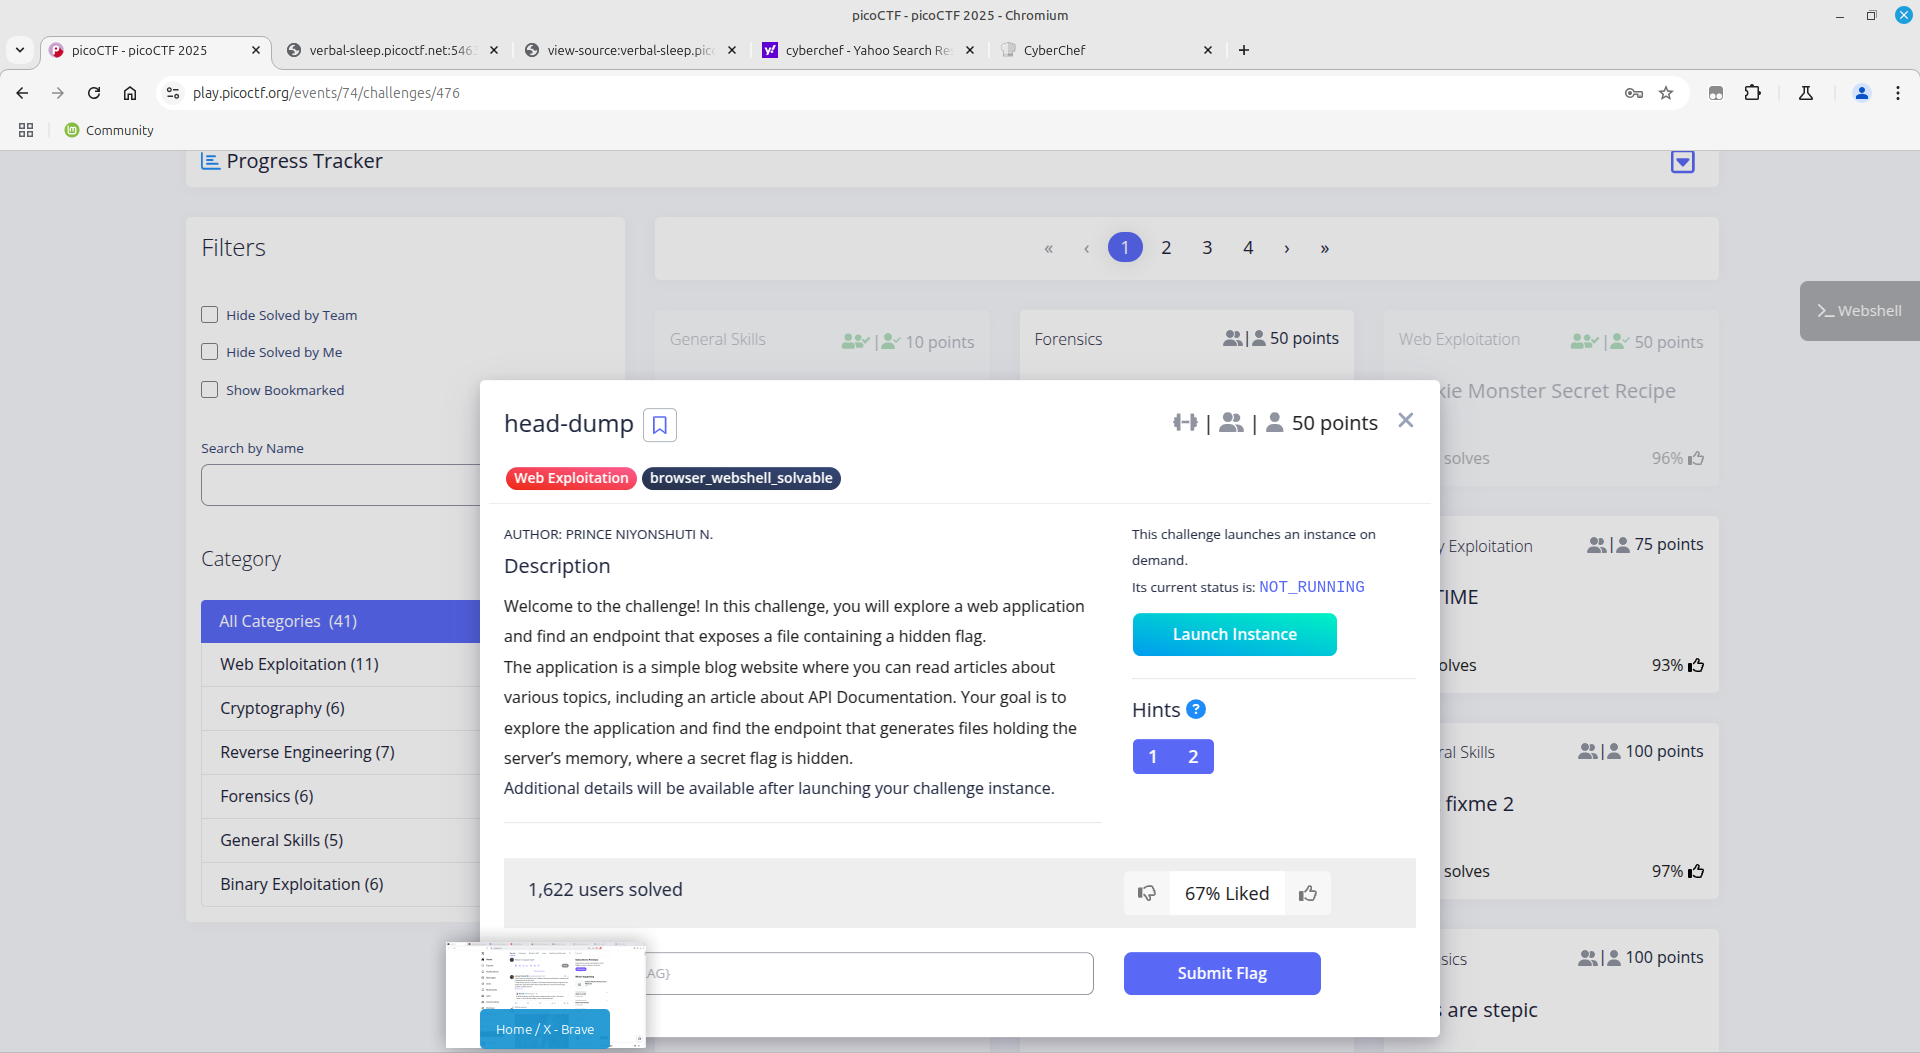
Task: Toggle Hide Solved by Me checkbox
Action: 210,352
